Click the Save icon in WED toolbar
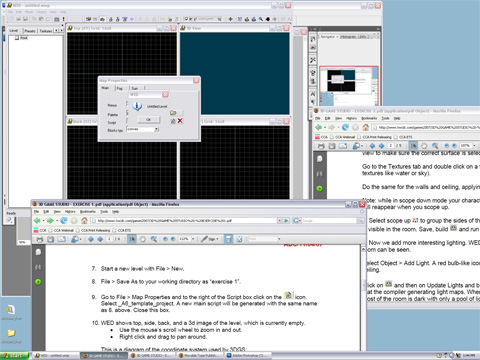The image size is (480, 360). (x=25, y=19)
